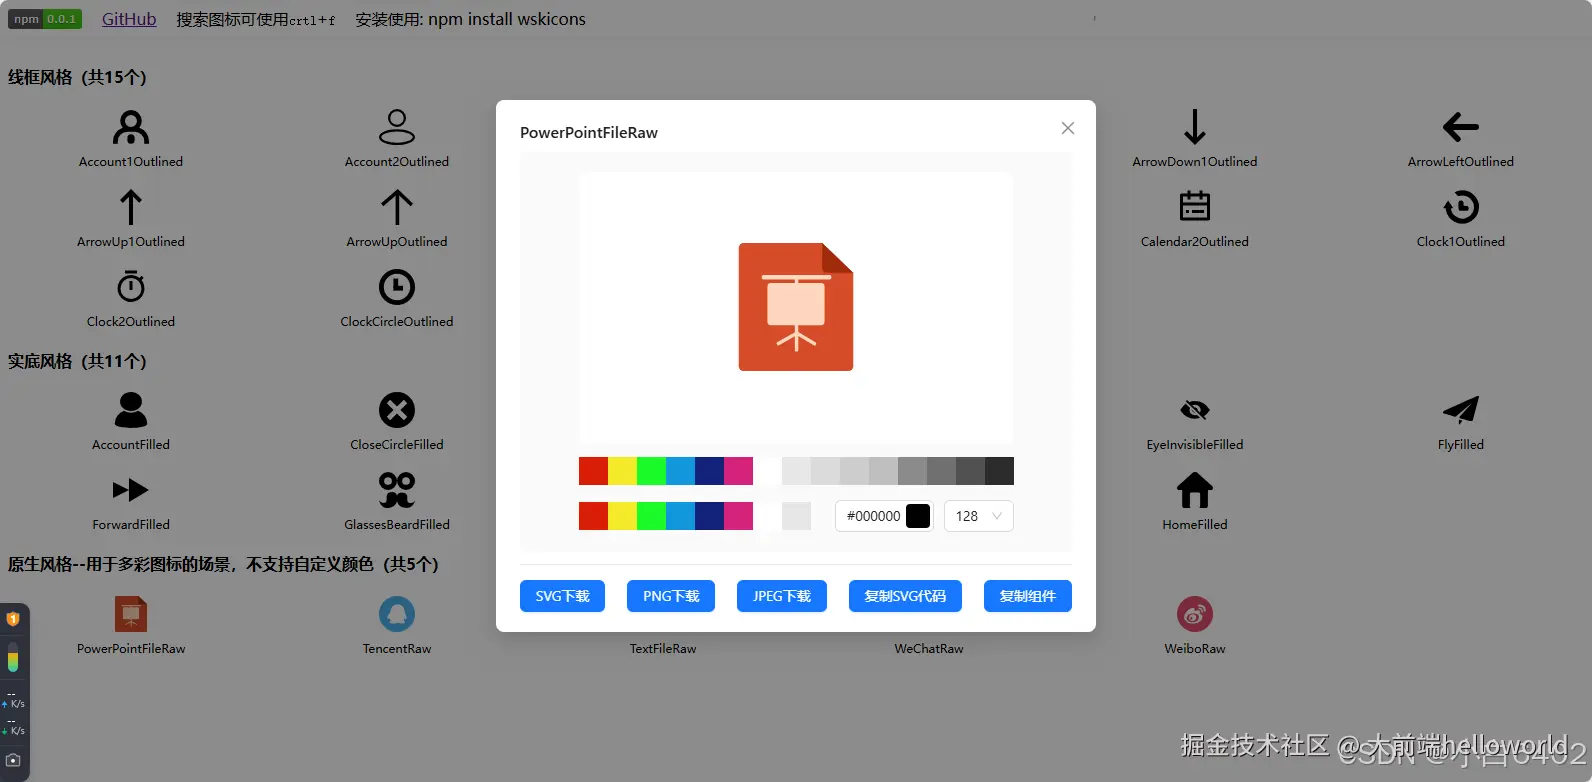Click the orange shield icon in side widget
The image size is (1592, 782).
(13, 619)
